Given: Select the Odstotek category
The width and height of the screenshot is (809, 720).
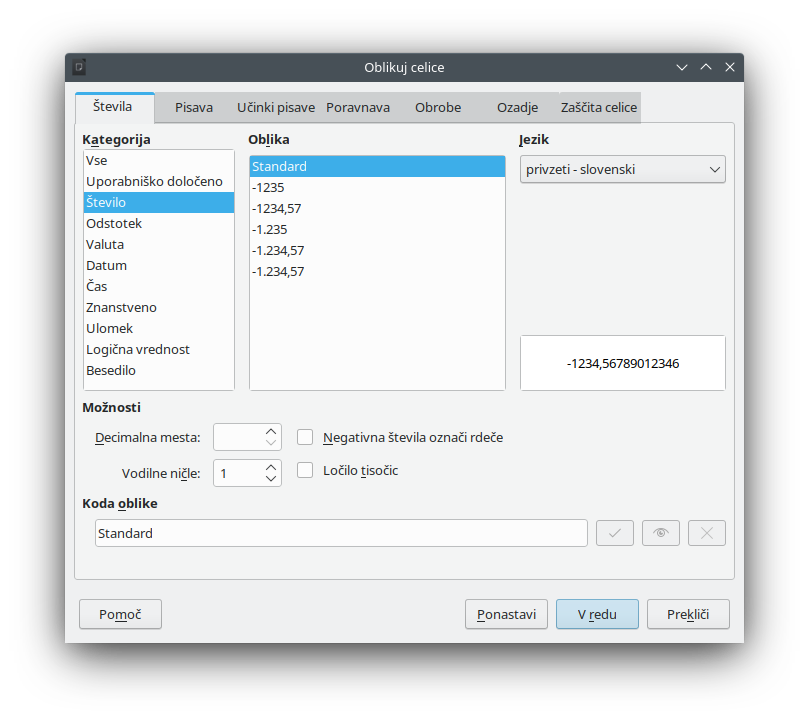Looking at the screenshot, I should [158, 223].
